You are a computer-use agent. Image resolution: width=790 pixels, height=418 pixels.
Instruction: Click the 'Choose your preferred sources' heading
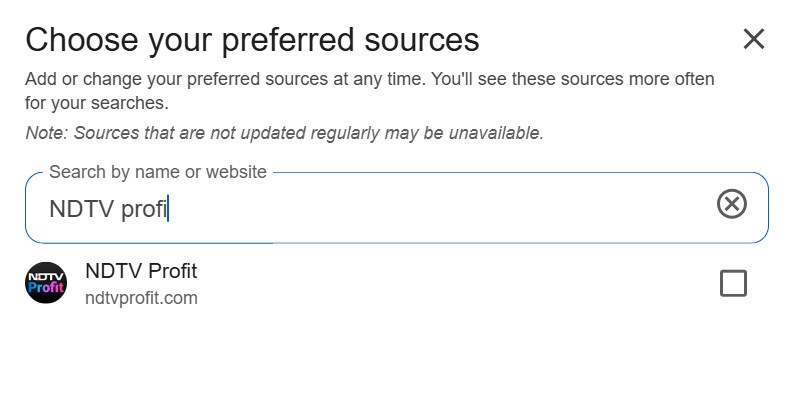pyautogui.click(x=252, y=40)
